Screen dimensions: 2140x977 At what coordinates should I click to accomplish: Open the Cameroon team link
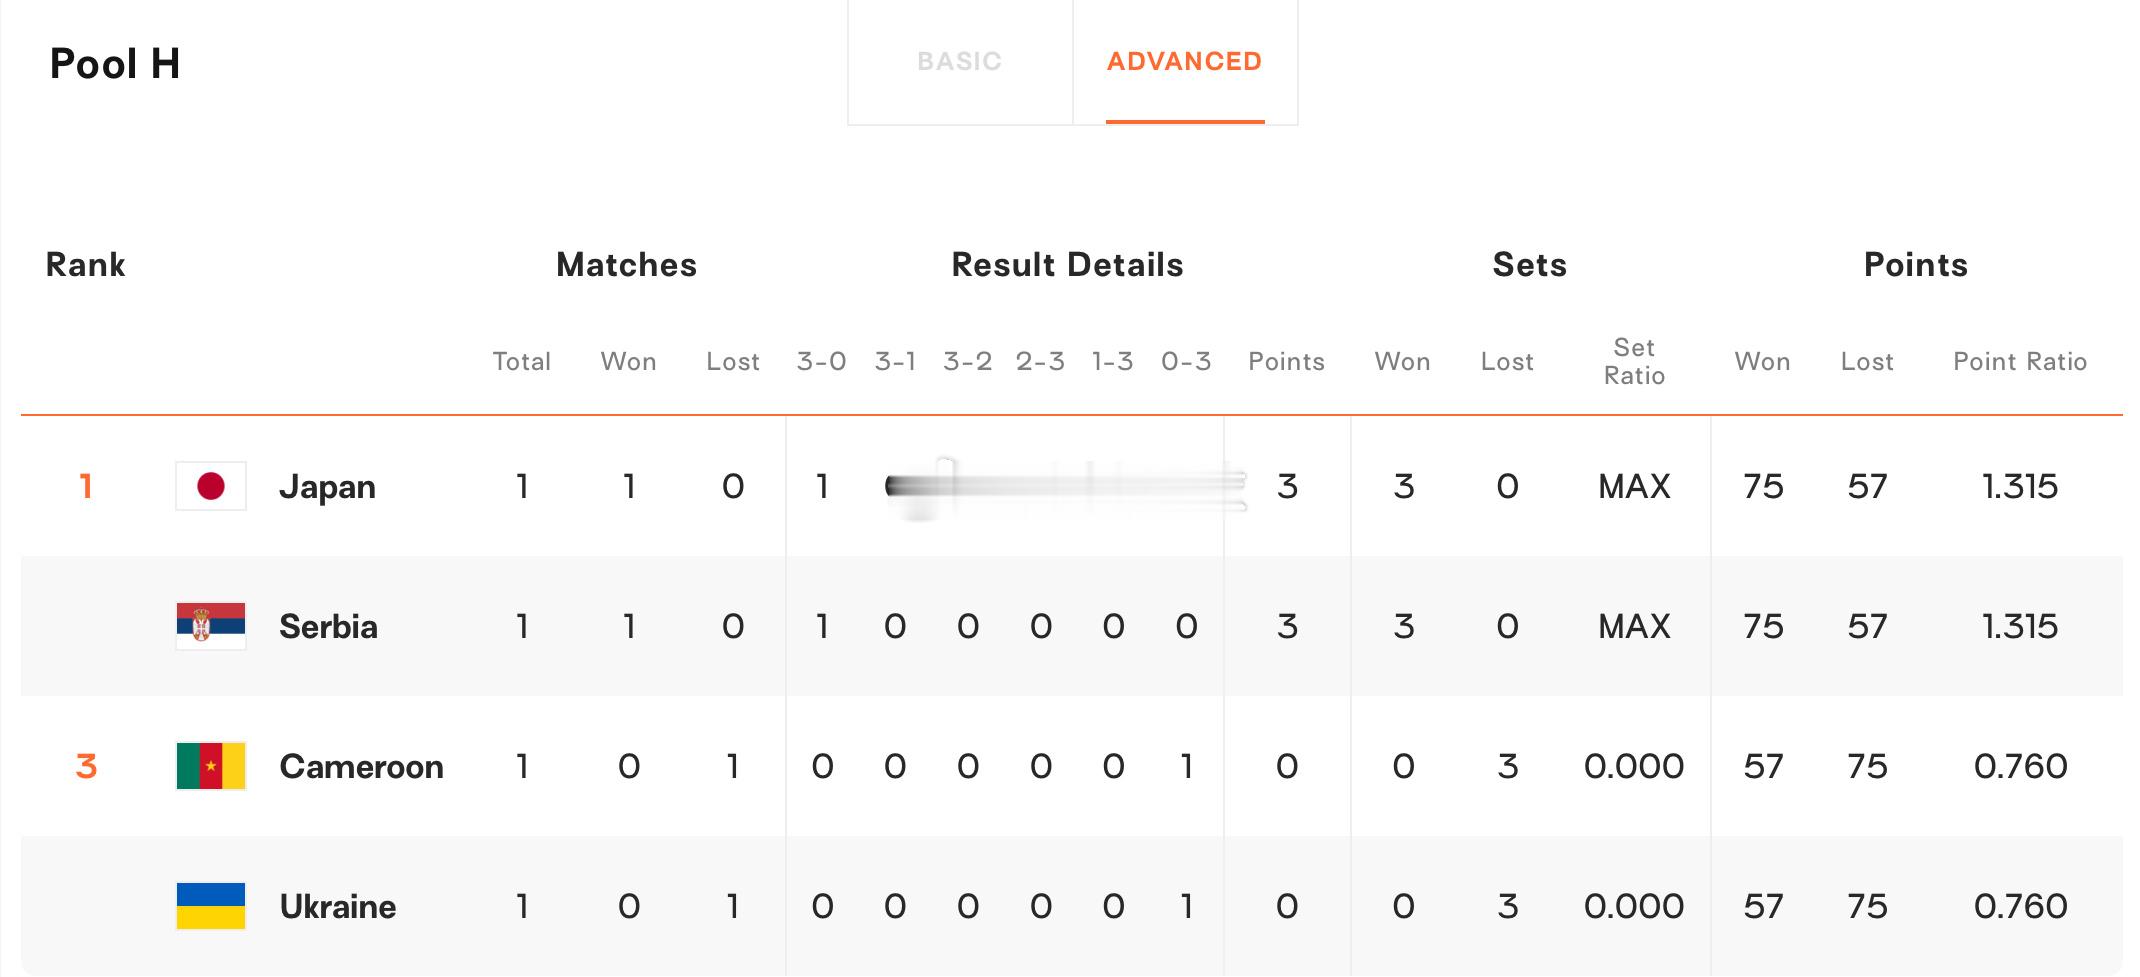(x=362, y=767)
